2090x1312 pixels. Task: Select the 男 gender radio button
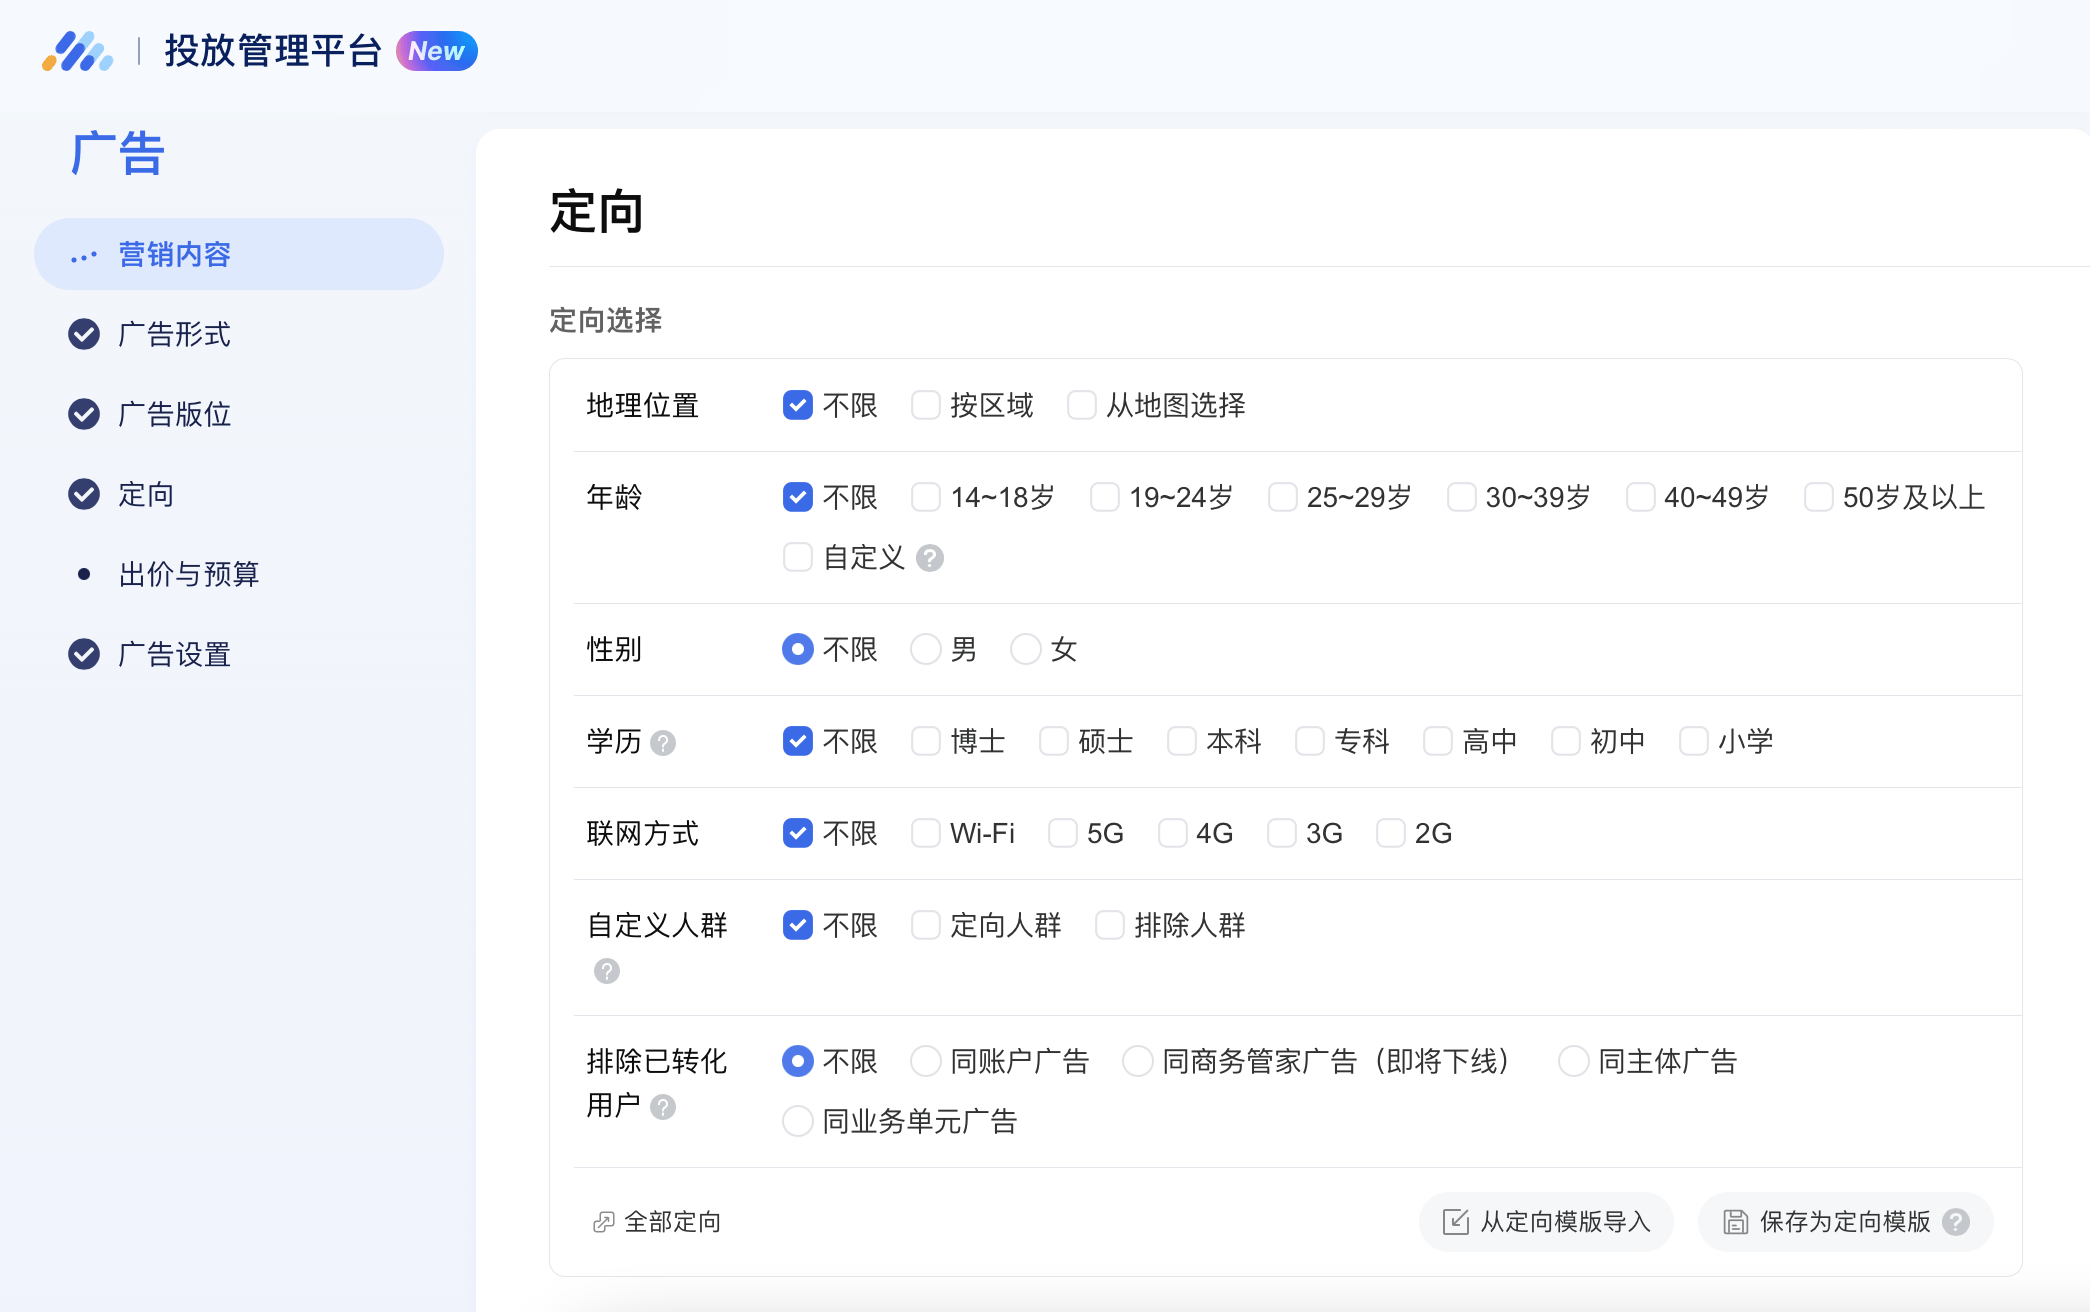coord(924,649)
